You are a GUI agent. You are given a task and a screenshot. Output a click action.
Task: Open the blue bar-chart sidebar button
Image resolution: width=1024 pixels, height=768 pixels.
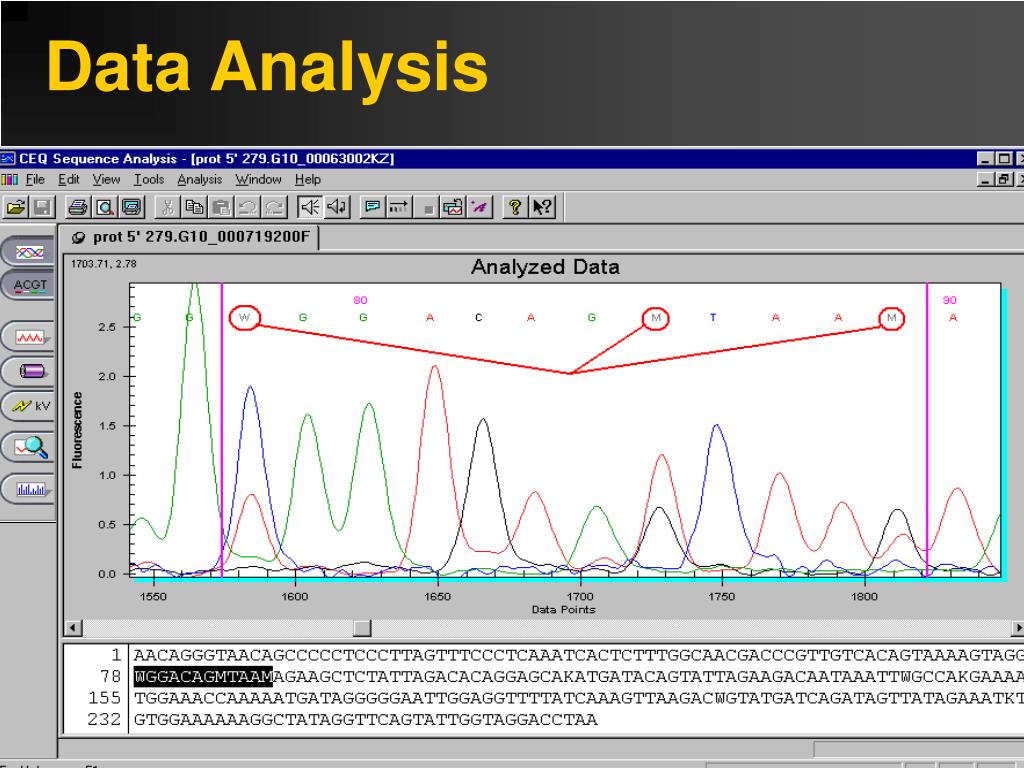(29, 488)
